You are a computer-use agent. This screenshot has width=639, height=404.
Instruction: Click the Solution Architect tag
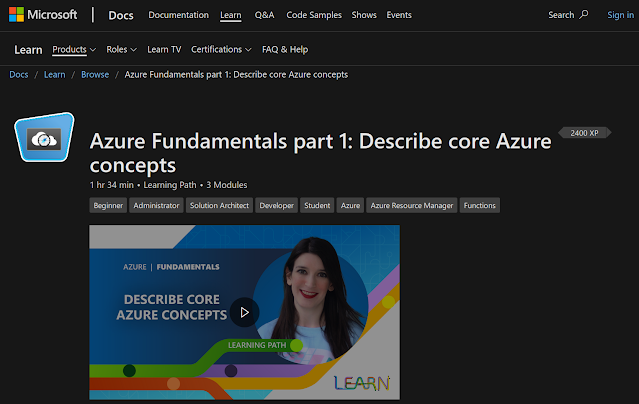[x=219, y=205]
